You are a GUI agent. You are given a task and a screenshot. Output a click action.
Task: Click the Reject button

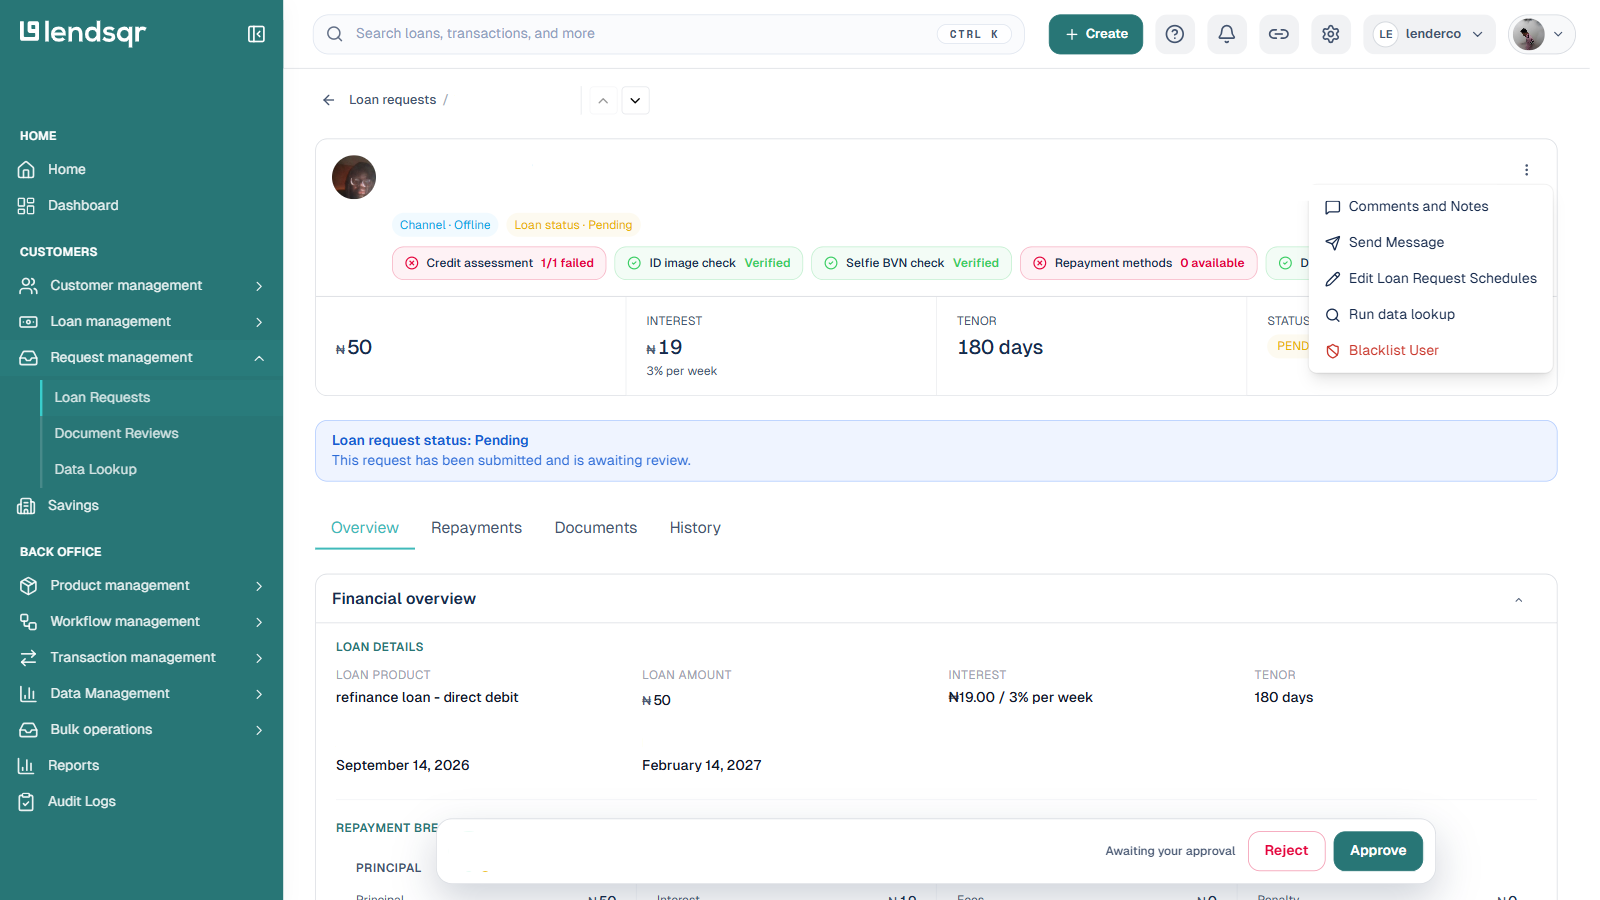[x=1286, y=851]
